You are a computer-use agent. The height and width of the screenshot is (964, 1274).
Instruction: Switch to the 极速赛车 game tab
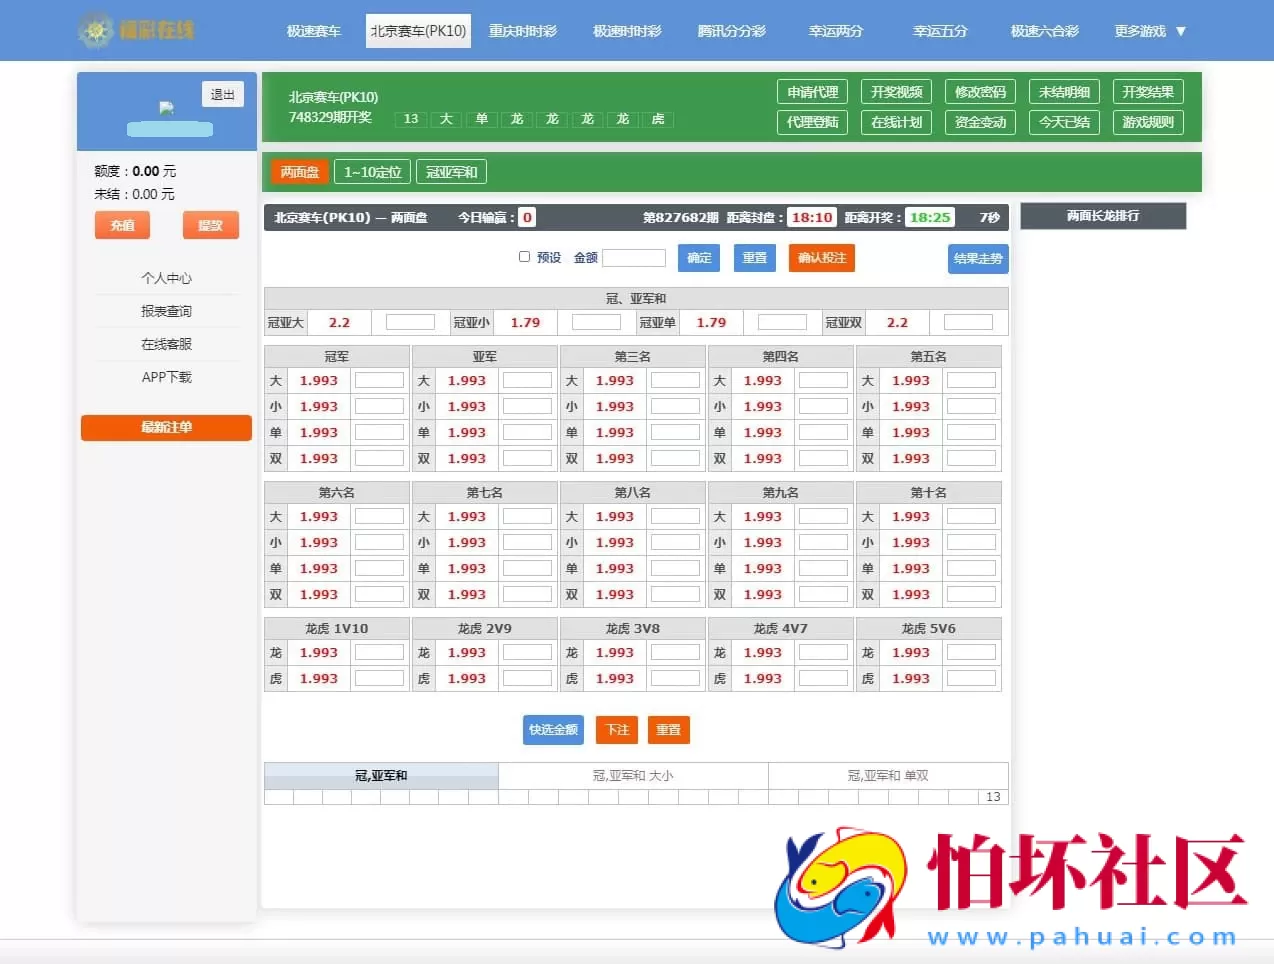coord(314,31)
